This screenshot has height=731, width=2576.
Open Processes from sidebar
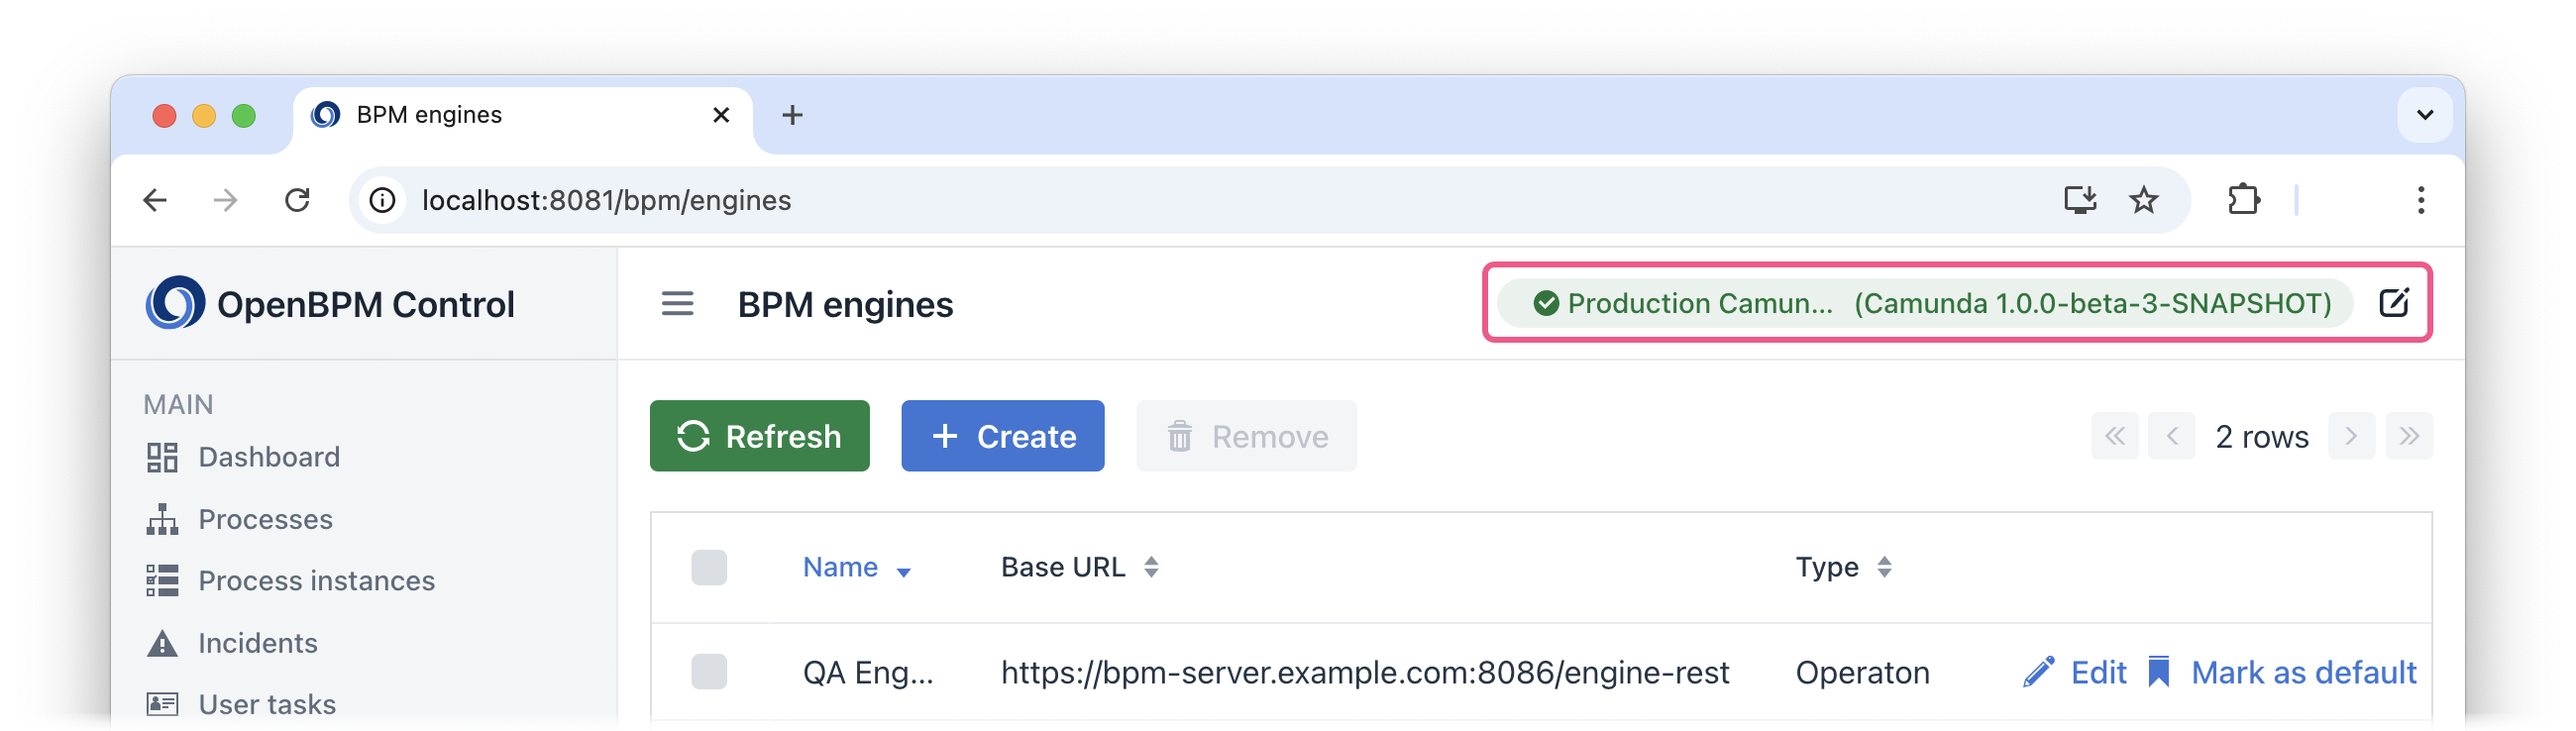point(265,519)
